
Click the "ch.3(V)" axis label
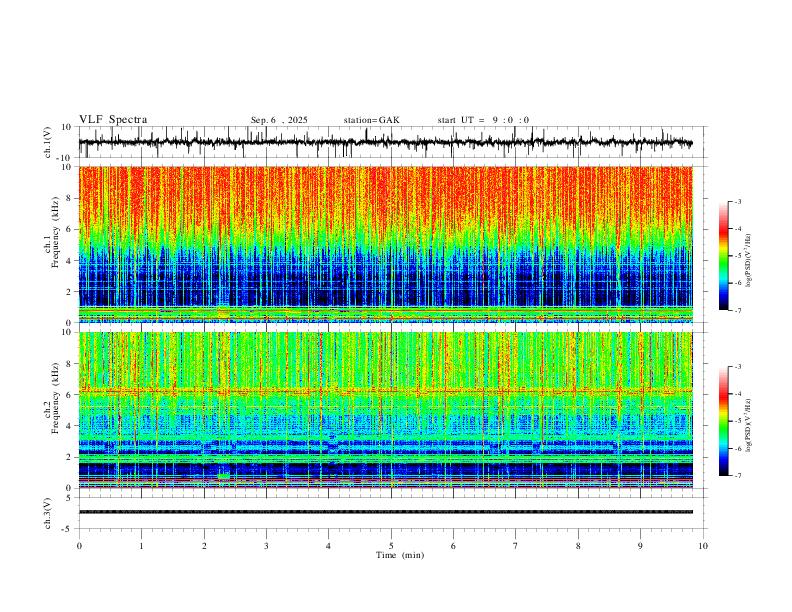pyautogui.click(x=48, y=514)
